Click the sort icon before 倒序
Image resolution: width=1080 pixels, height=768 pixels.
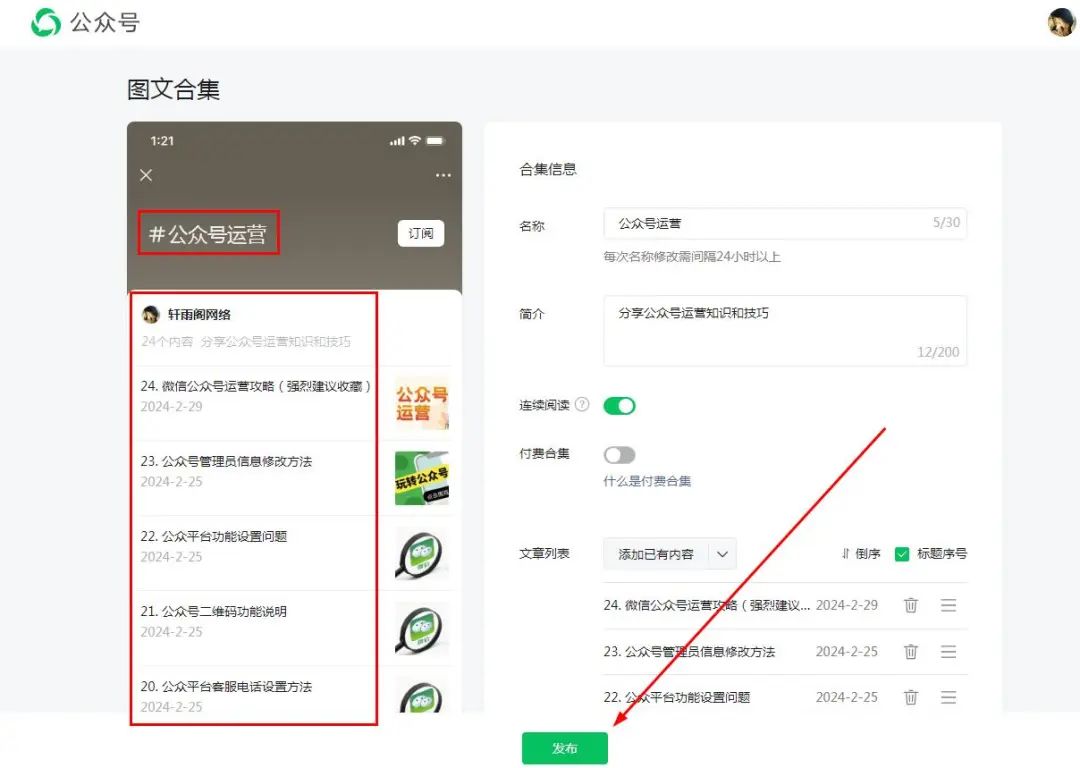[845, 553]
